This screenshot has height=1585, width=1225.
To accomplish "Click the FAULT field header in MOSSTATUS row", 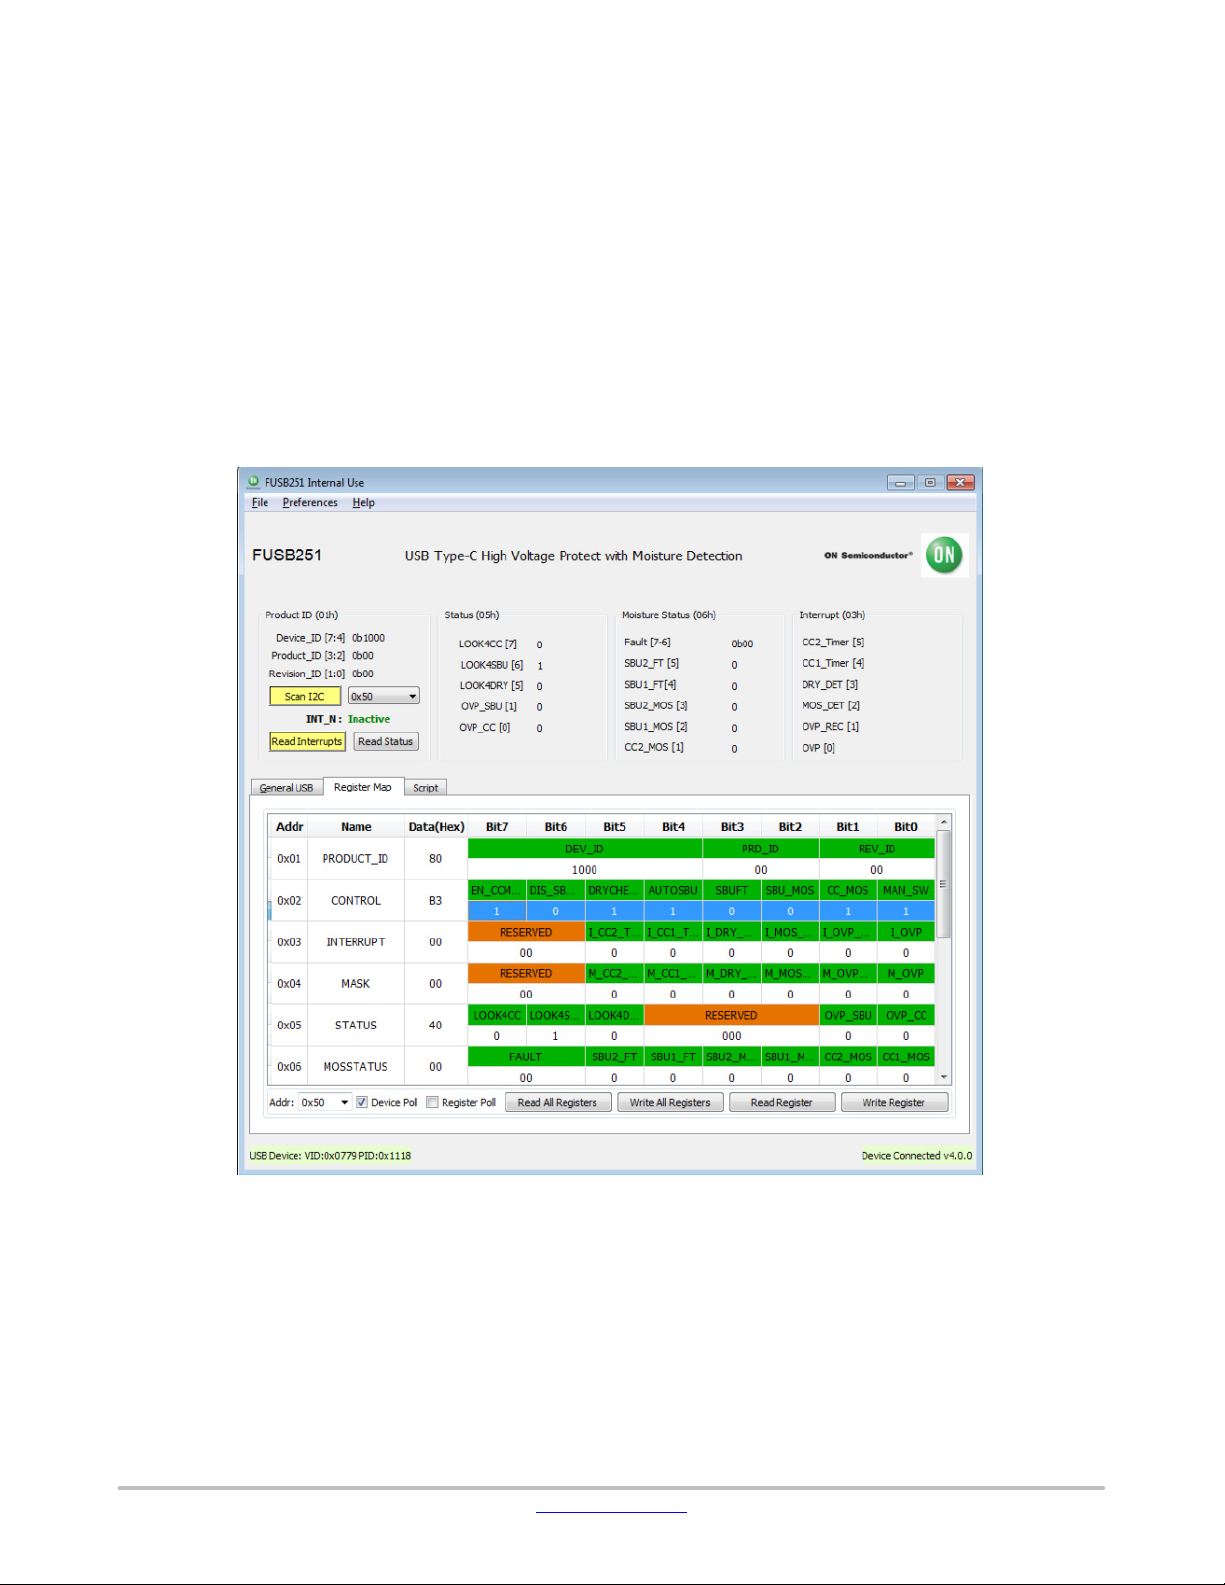I will point(526,1057).
